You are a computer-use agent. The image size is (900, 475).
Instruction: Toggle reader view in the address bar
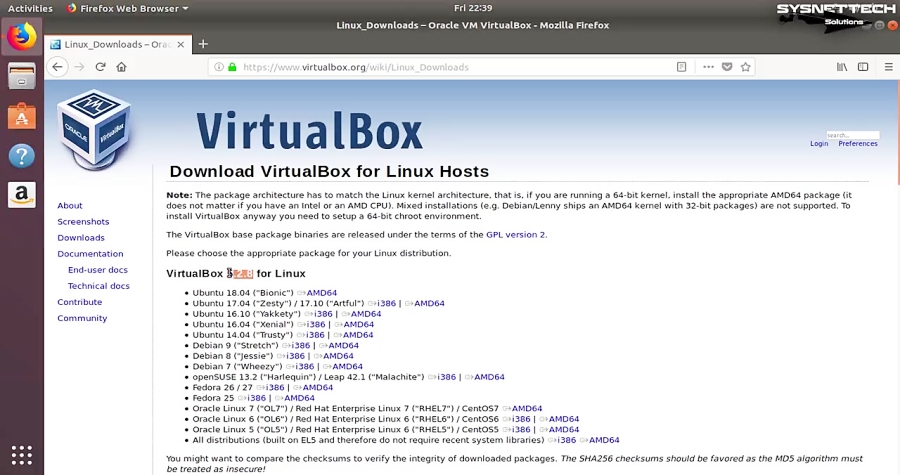[x=682, y=67]
